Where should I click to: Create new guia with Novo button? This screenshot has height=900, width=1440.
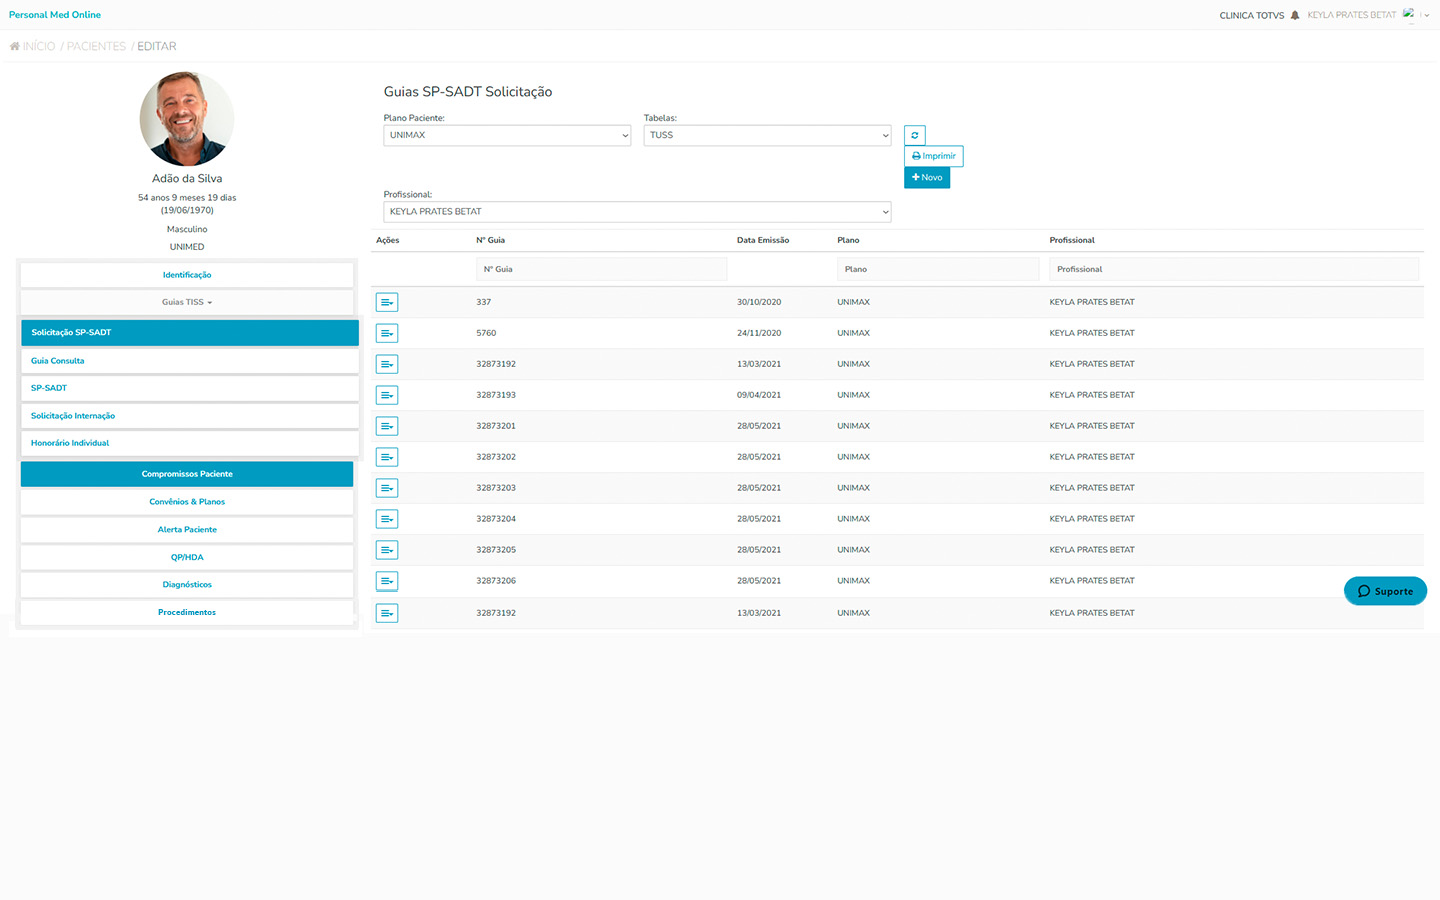[x=927, y=177]
